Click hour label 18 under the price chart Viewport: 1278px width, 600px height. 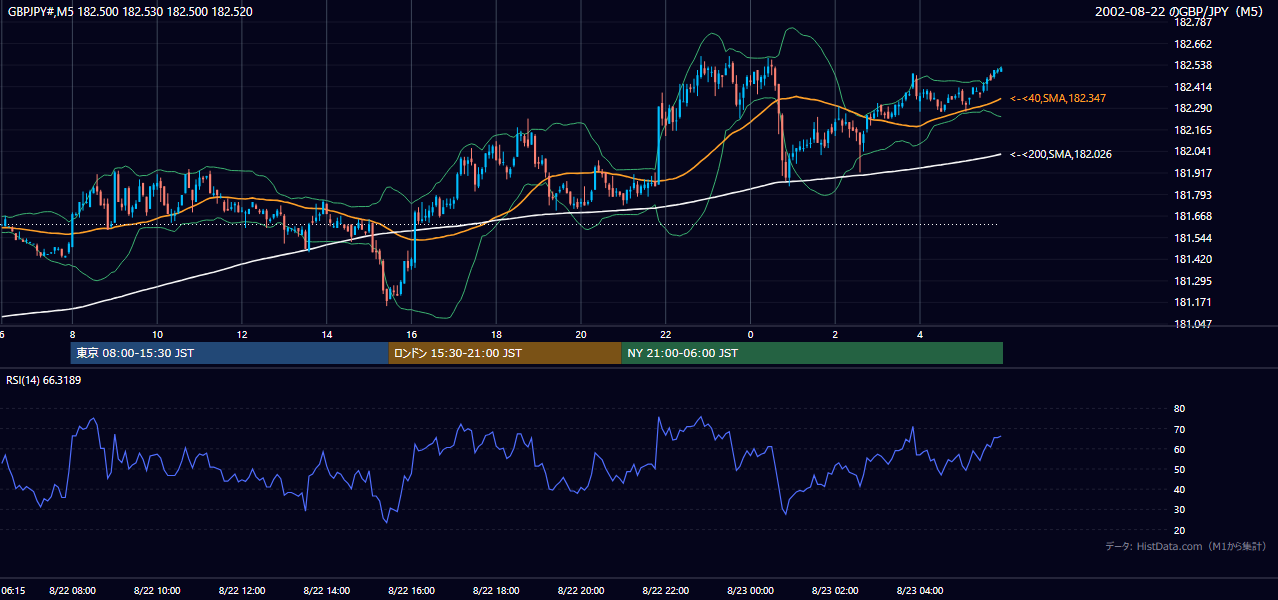click(x=496, y=333)
